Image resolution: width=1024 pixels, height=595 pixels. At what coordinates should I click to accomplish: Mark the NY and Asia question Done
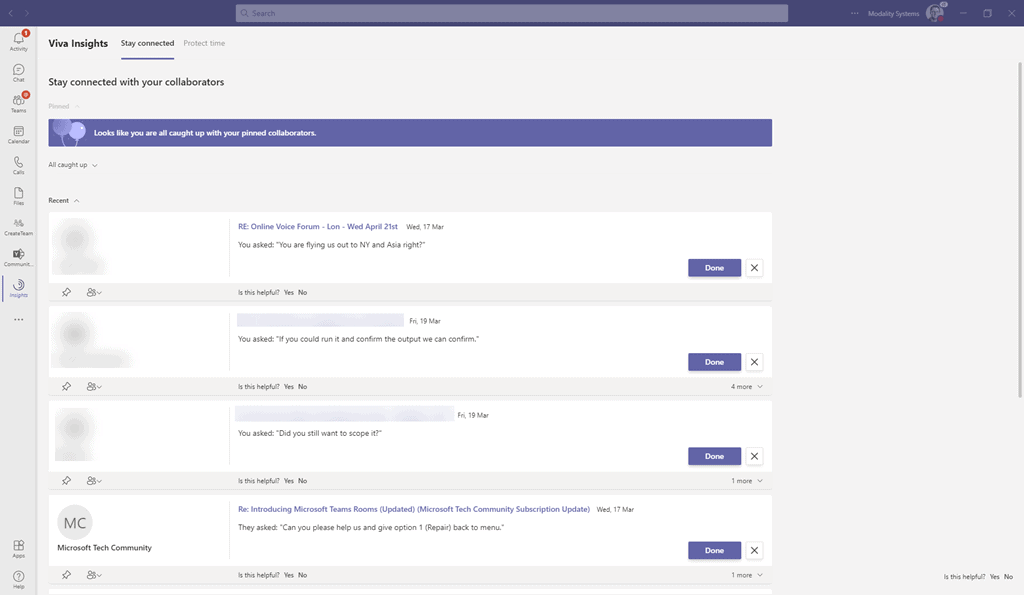714,268
